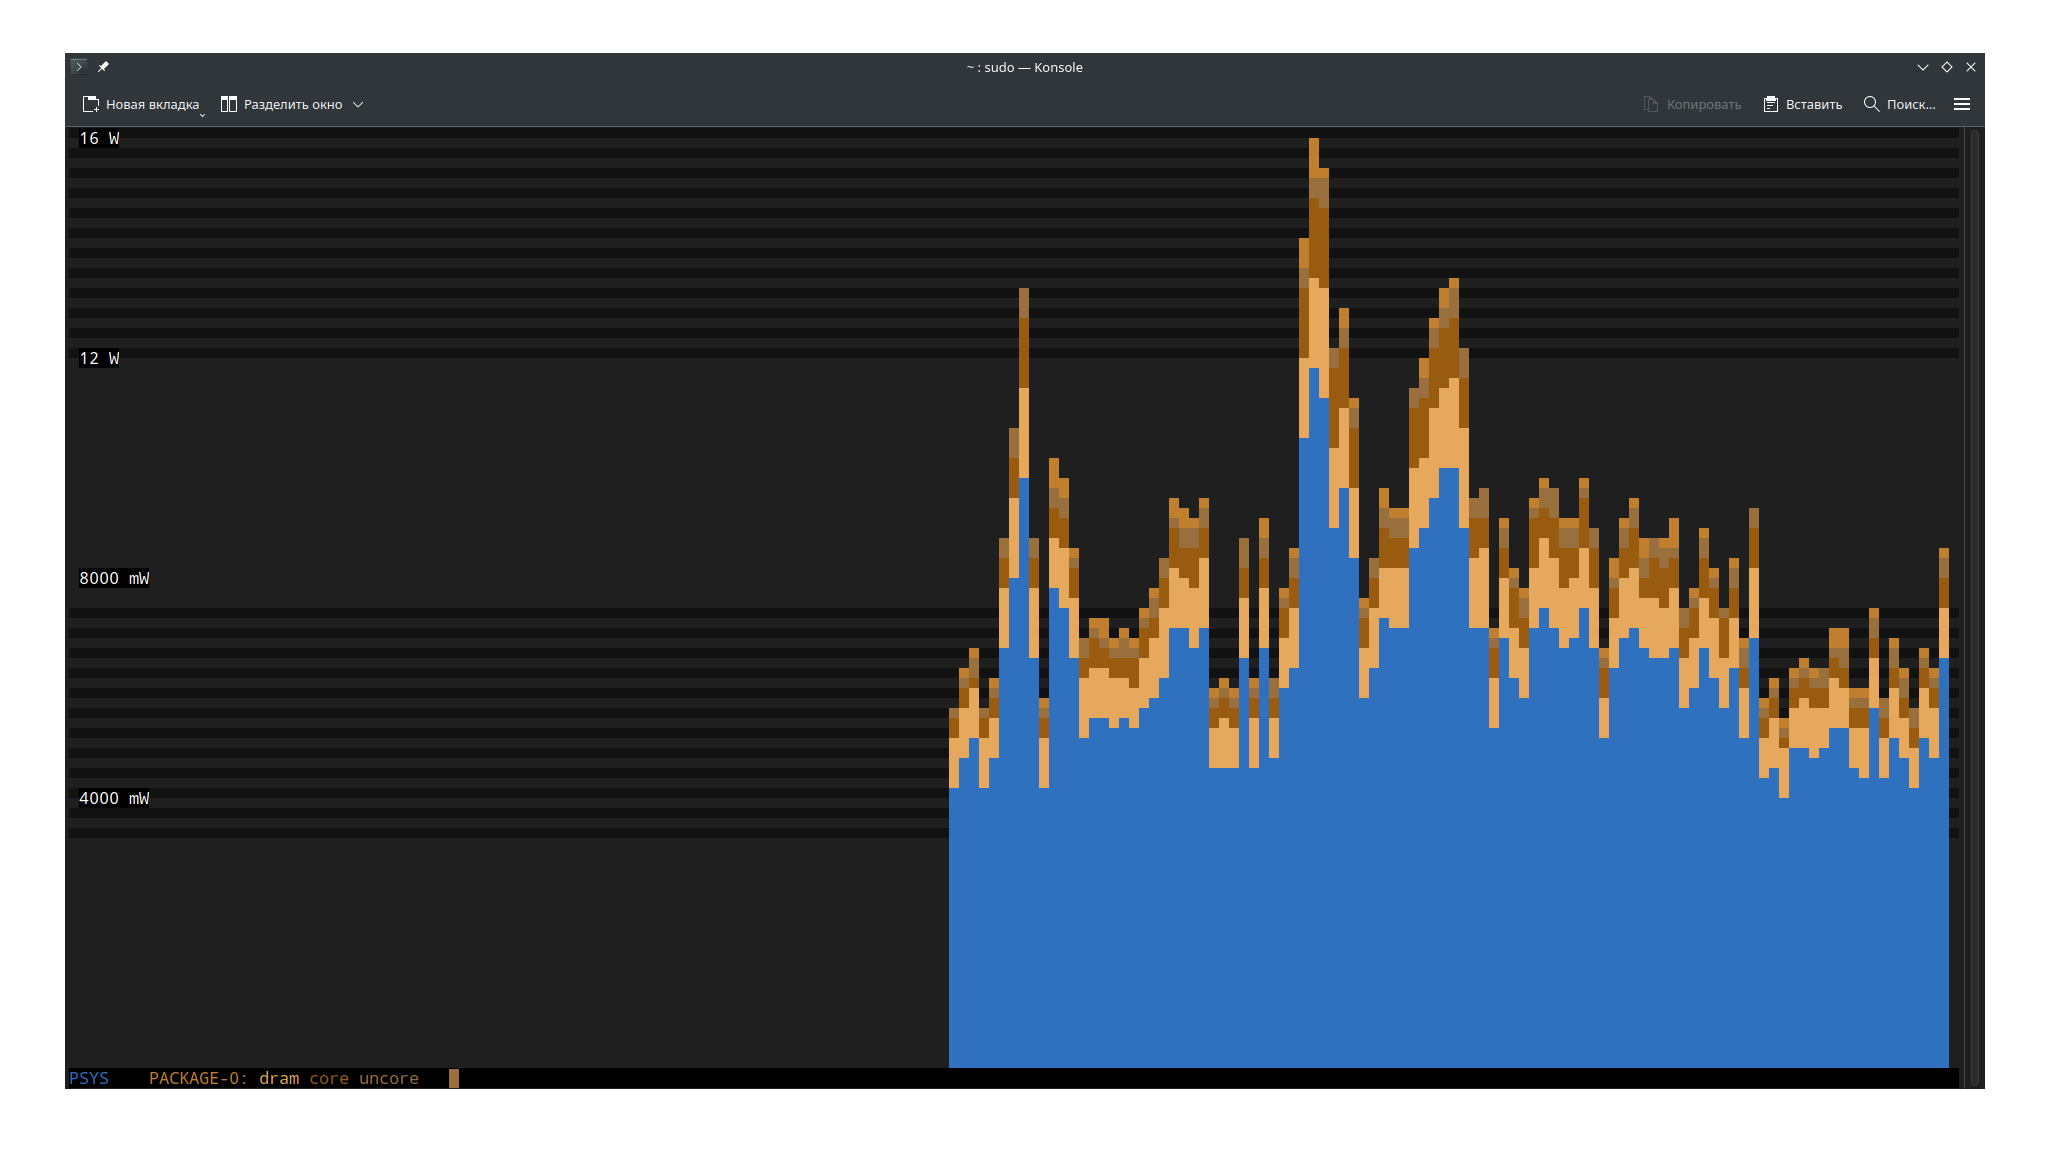Click the PSYS legend label
2050x1166 pixels.
click(89, 1078)
